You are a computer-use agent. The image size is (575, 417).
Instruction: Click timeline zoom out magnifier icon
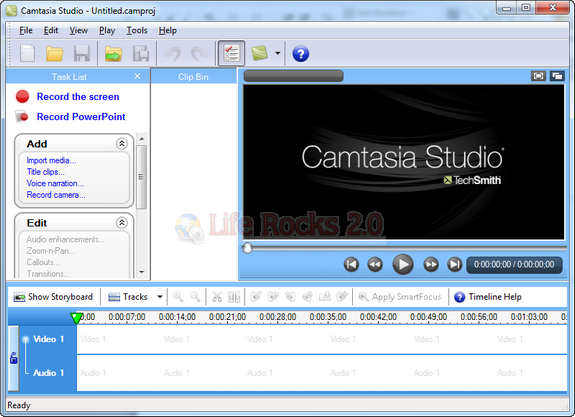point(195,297)
